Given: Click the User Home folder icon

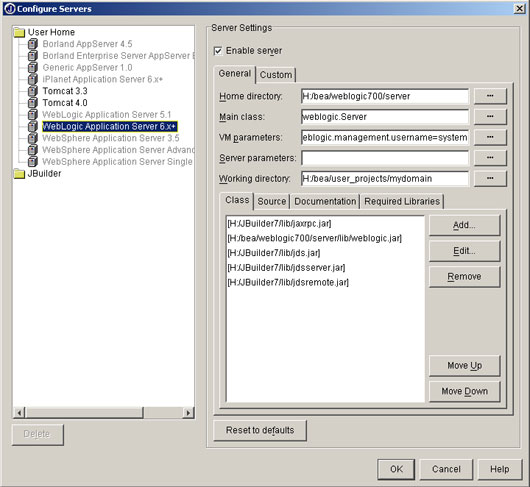Looking at the screenshot, I should coord(19,32).
